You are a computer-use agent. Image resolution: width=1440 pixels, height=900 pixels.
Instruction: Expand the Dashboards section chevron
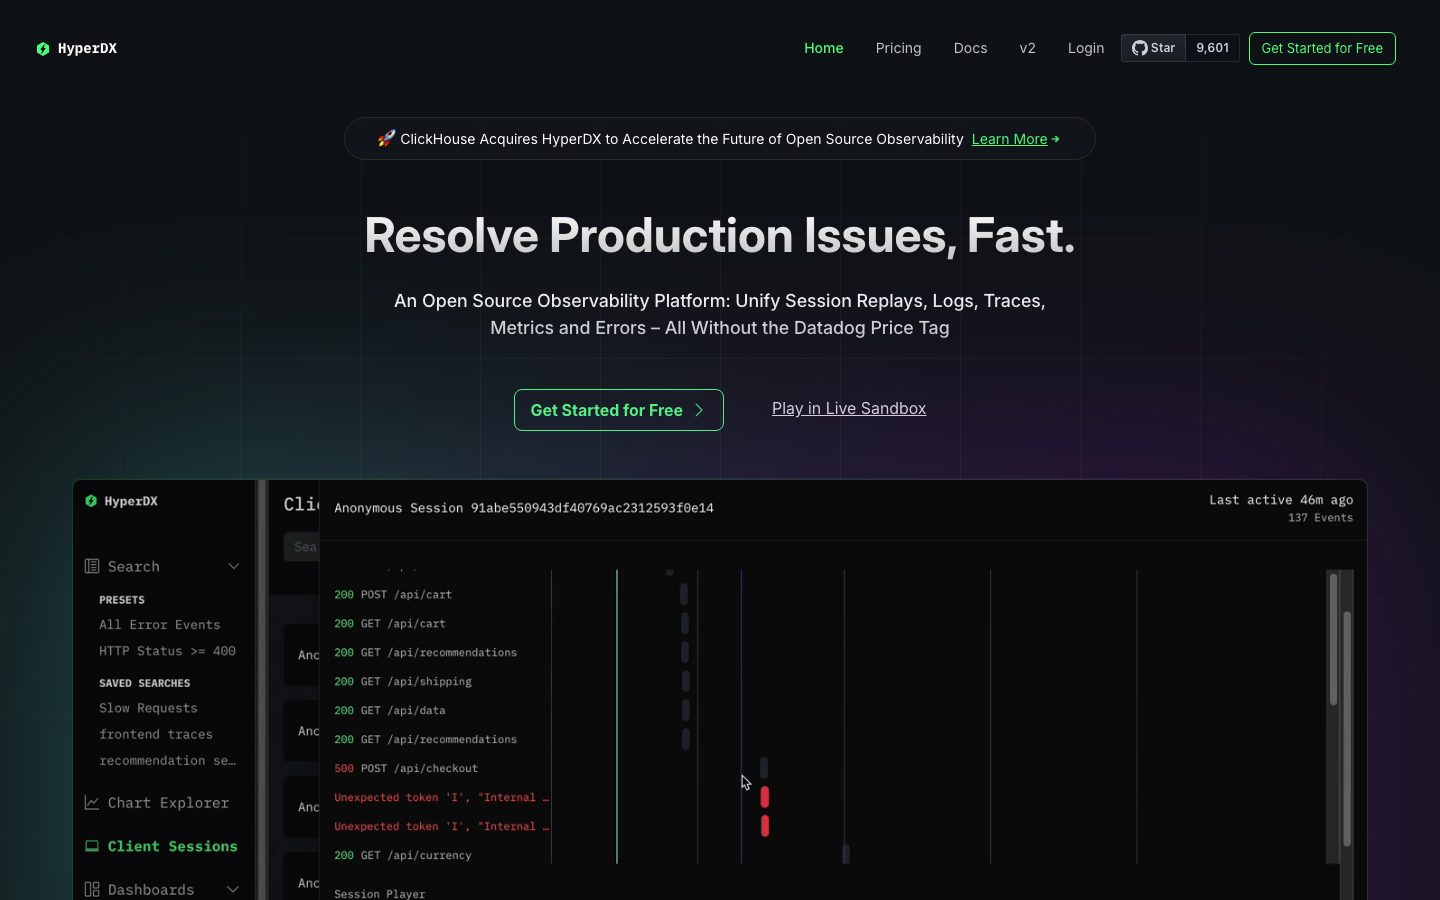coord(234,889)
